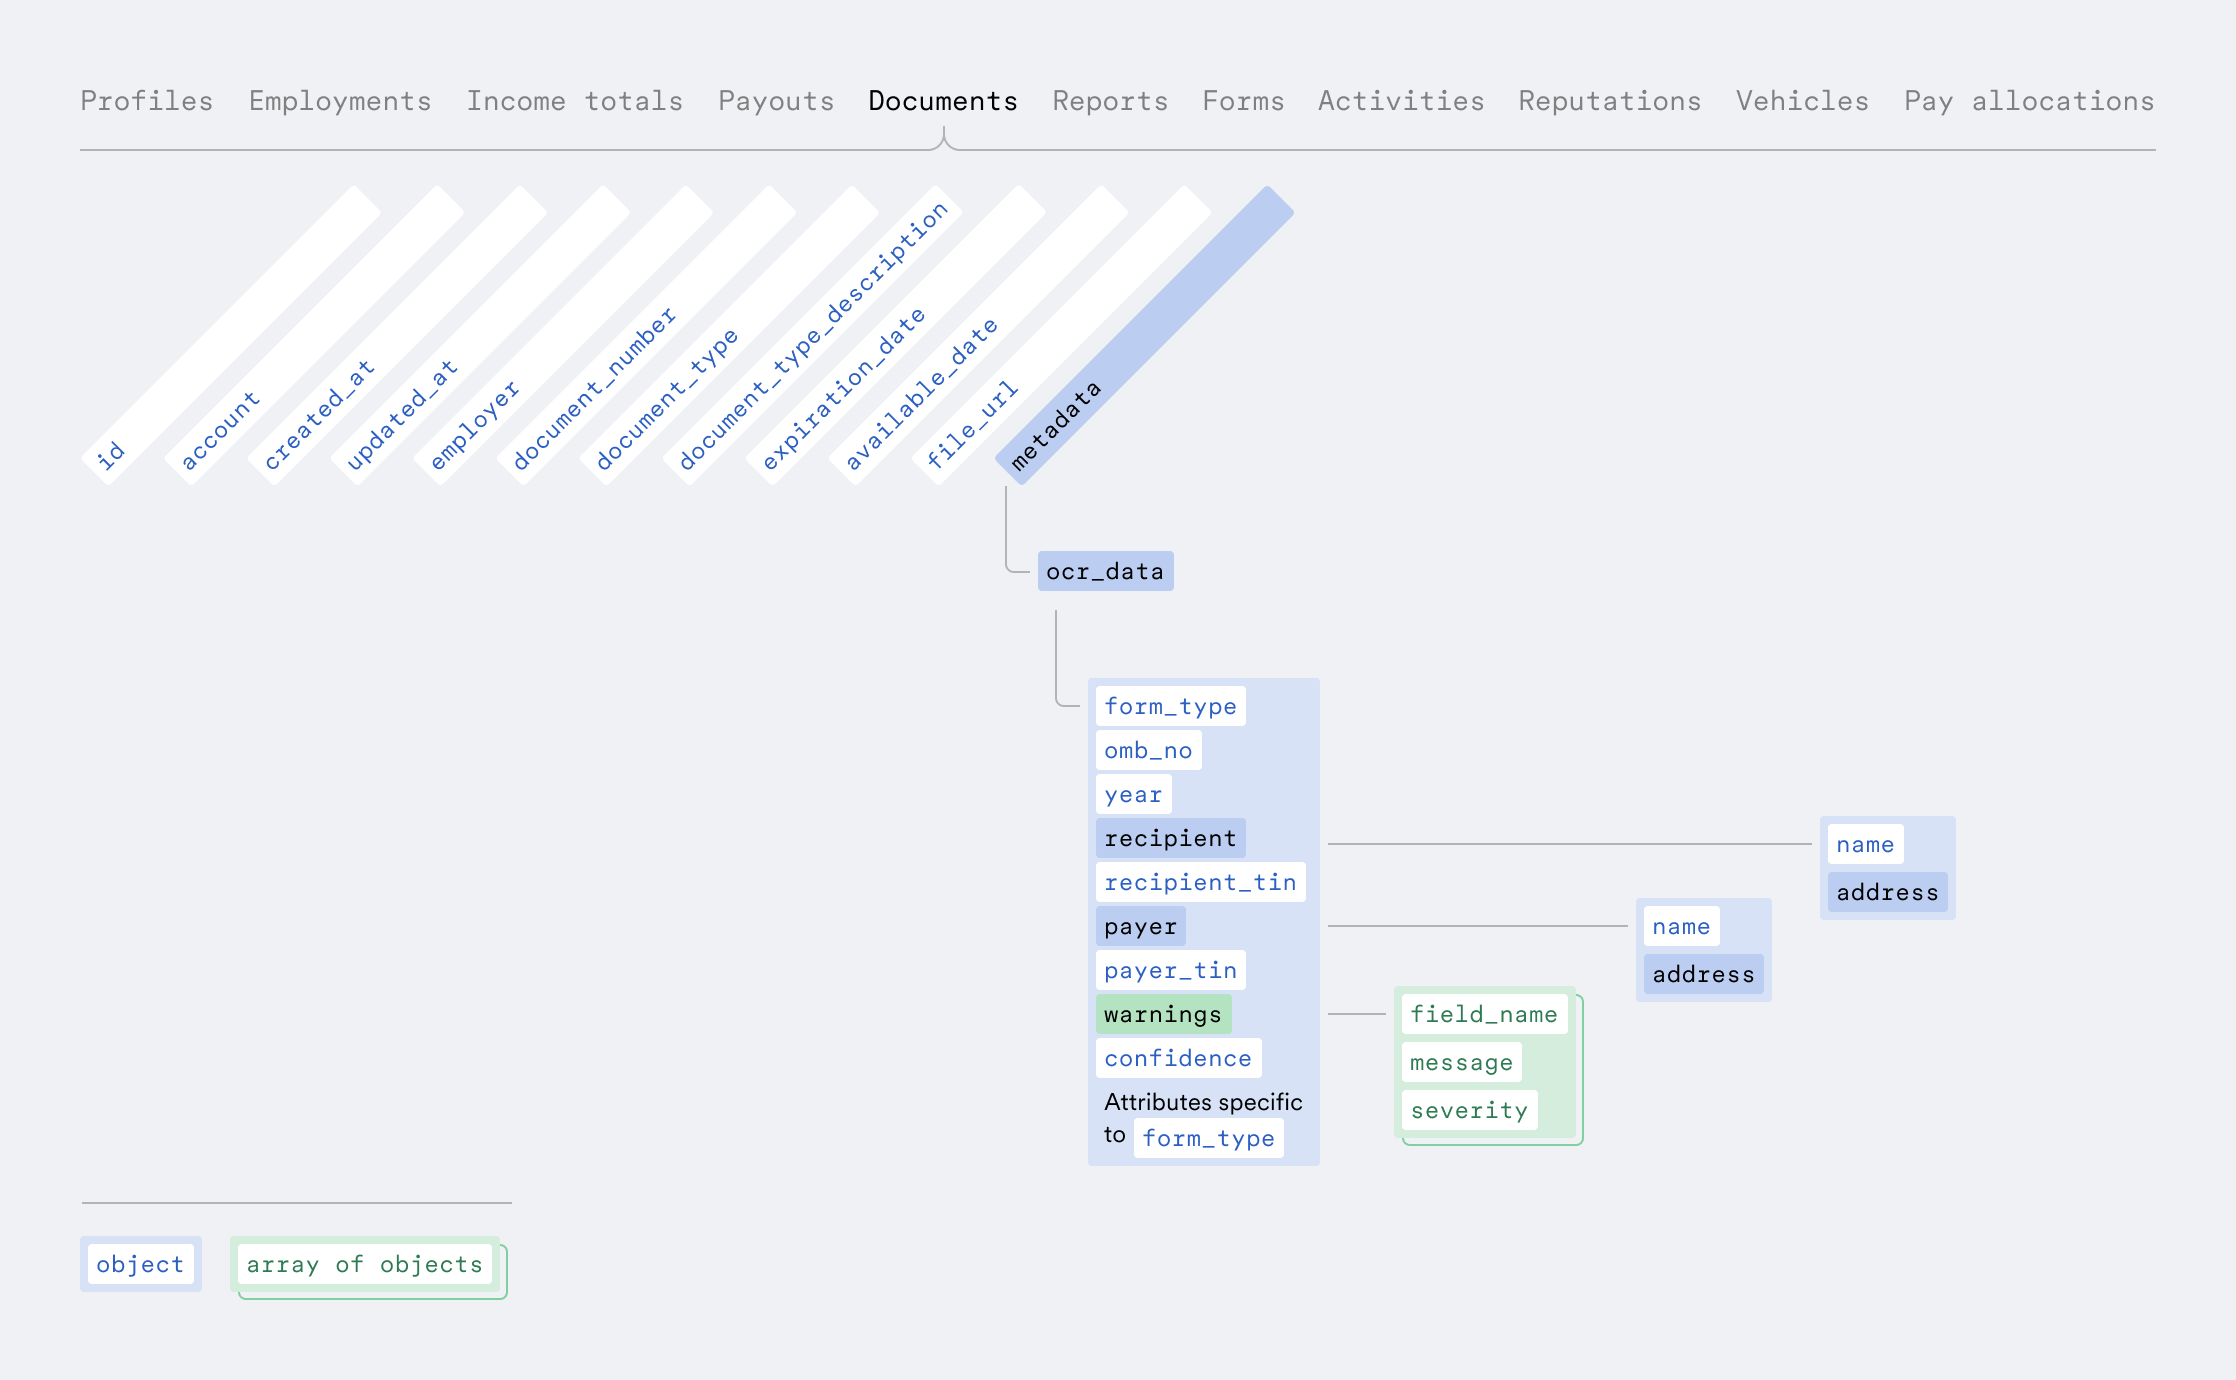This screenshot has width=2236, height=1380.
Task: Open the Reports tab
Action: point(1109,101)
